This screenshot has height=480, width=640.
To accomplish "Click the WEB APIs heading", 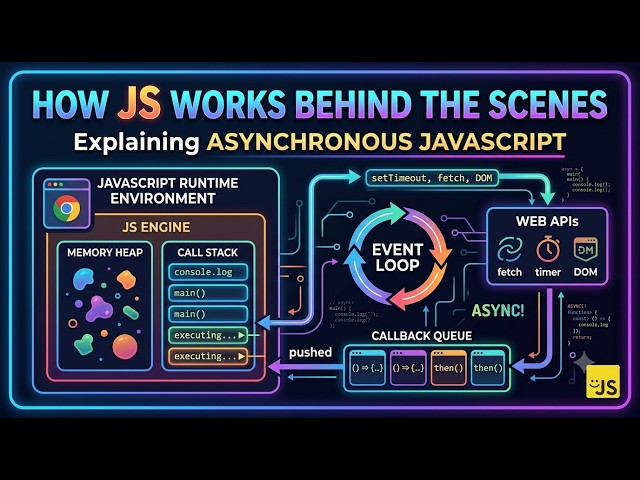I will pyautogui.click(x=547, y=221).
